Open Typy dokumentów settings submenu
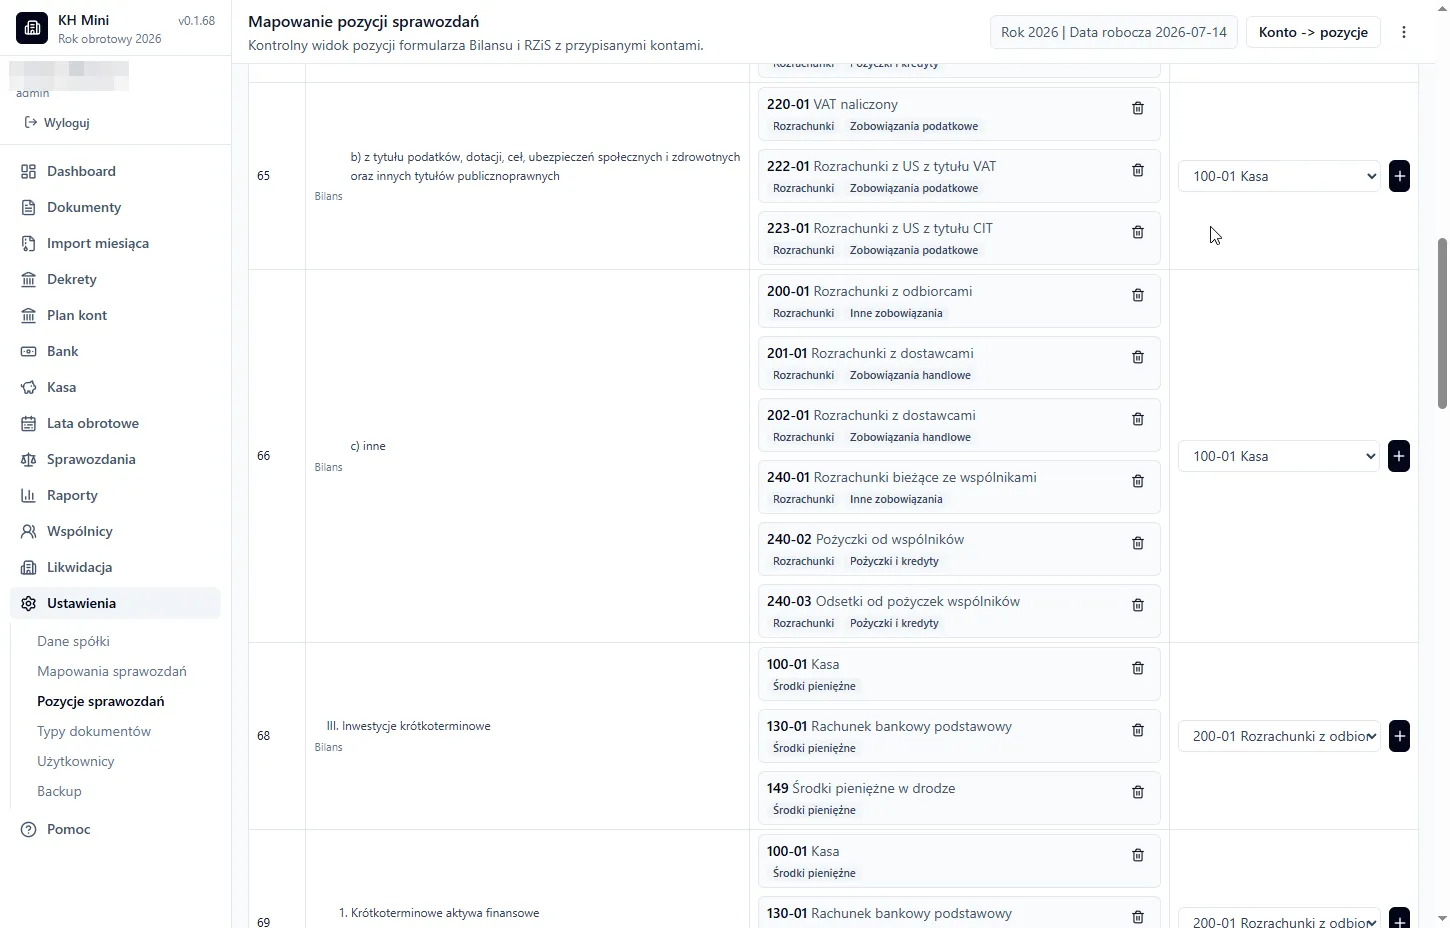 (x=94, y=731)
